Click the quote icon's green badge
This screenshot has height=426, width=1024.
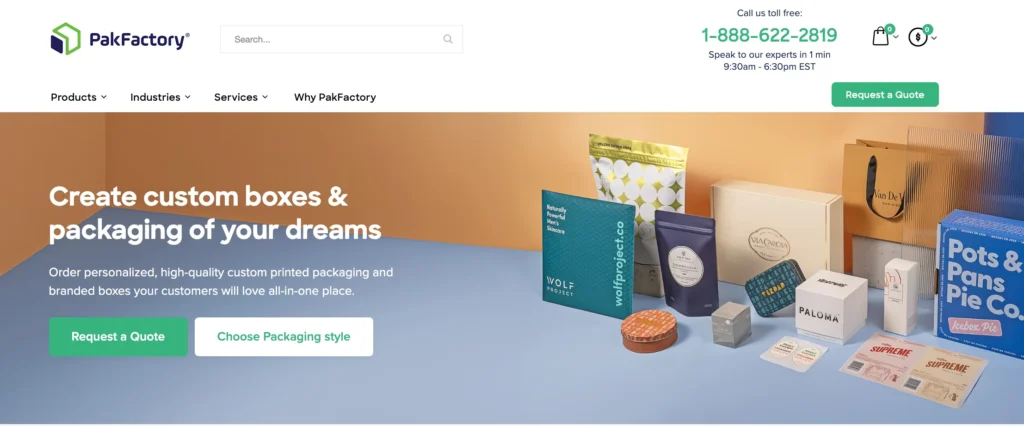(x=927, y=29)
